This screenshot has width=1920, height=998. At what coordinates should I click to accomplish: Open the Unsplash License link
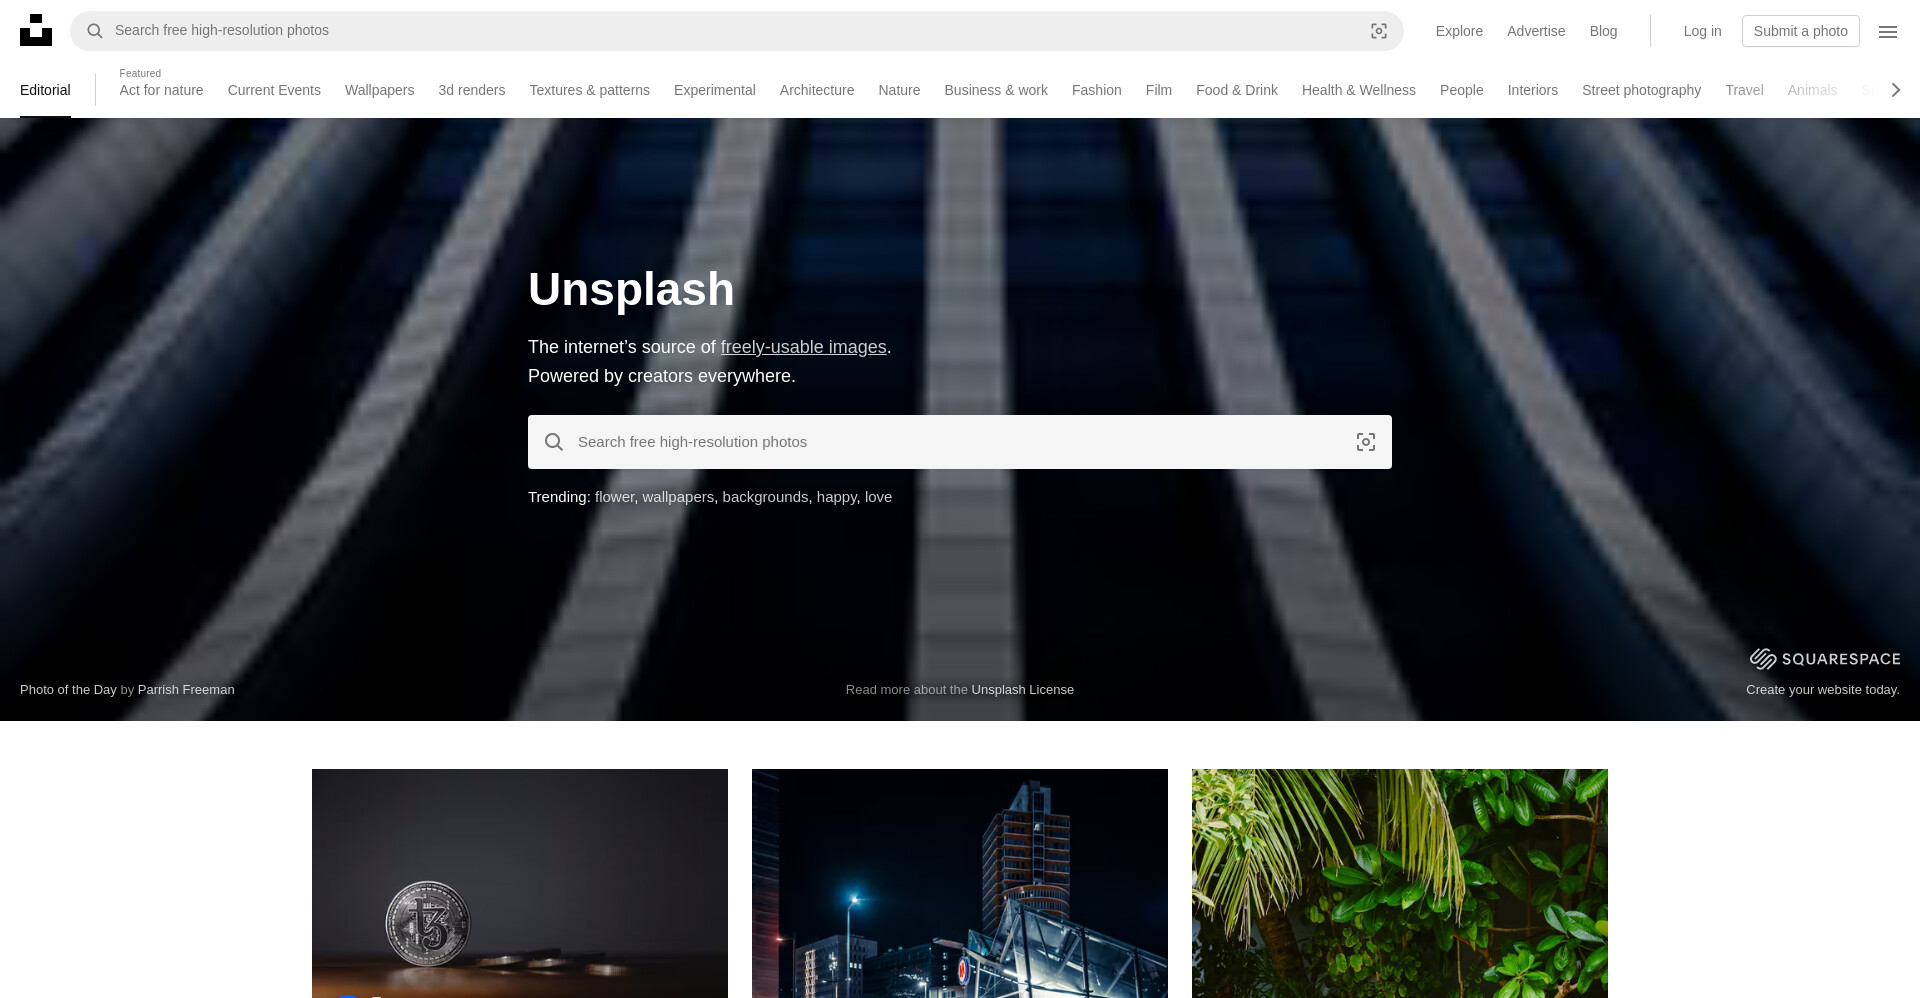coord(1022,690)
